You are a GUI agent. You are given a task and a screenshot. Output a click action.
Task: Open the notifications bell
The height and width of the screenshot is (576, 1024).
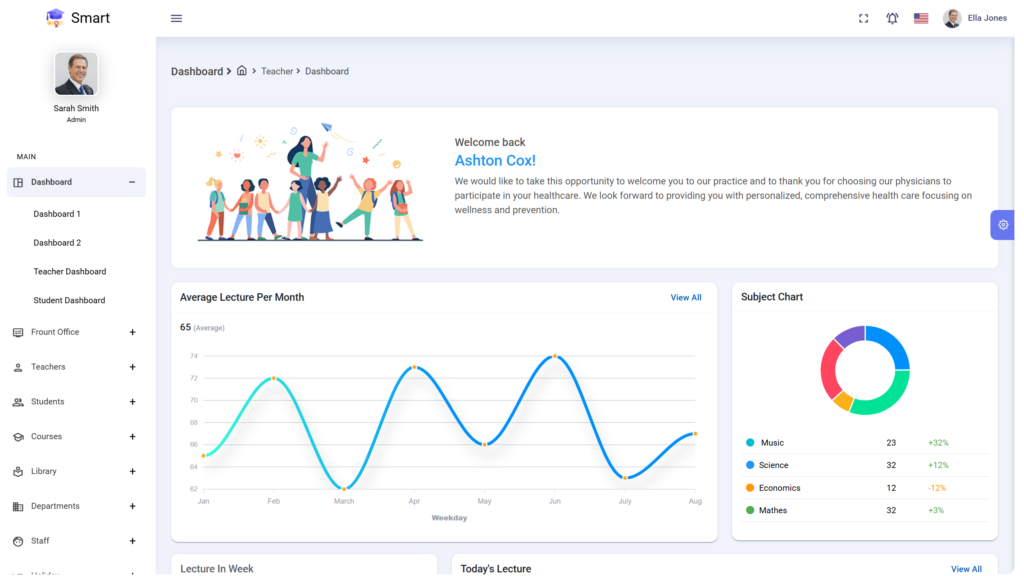[892, 18]
